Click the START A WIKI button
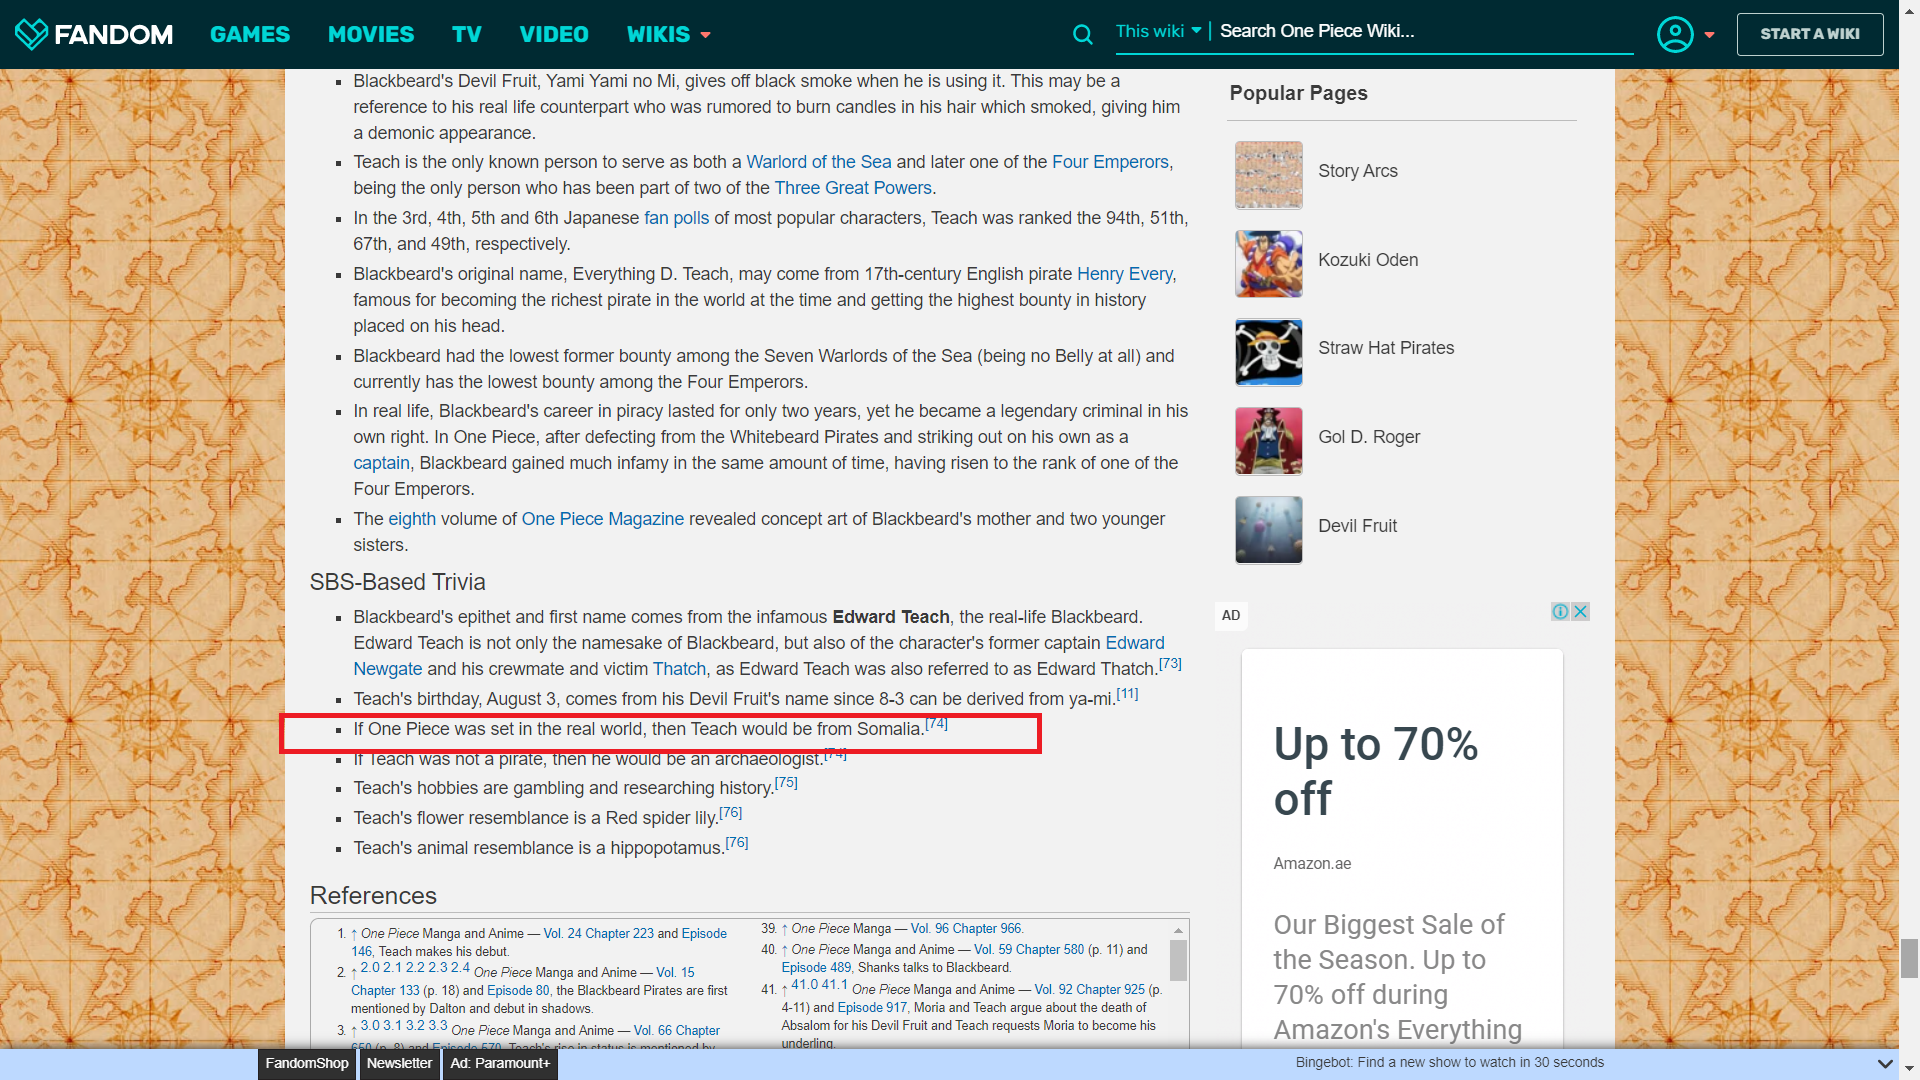This screenshot has height=1080, width=1920. click(x=1810, y=34)
